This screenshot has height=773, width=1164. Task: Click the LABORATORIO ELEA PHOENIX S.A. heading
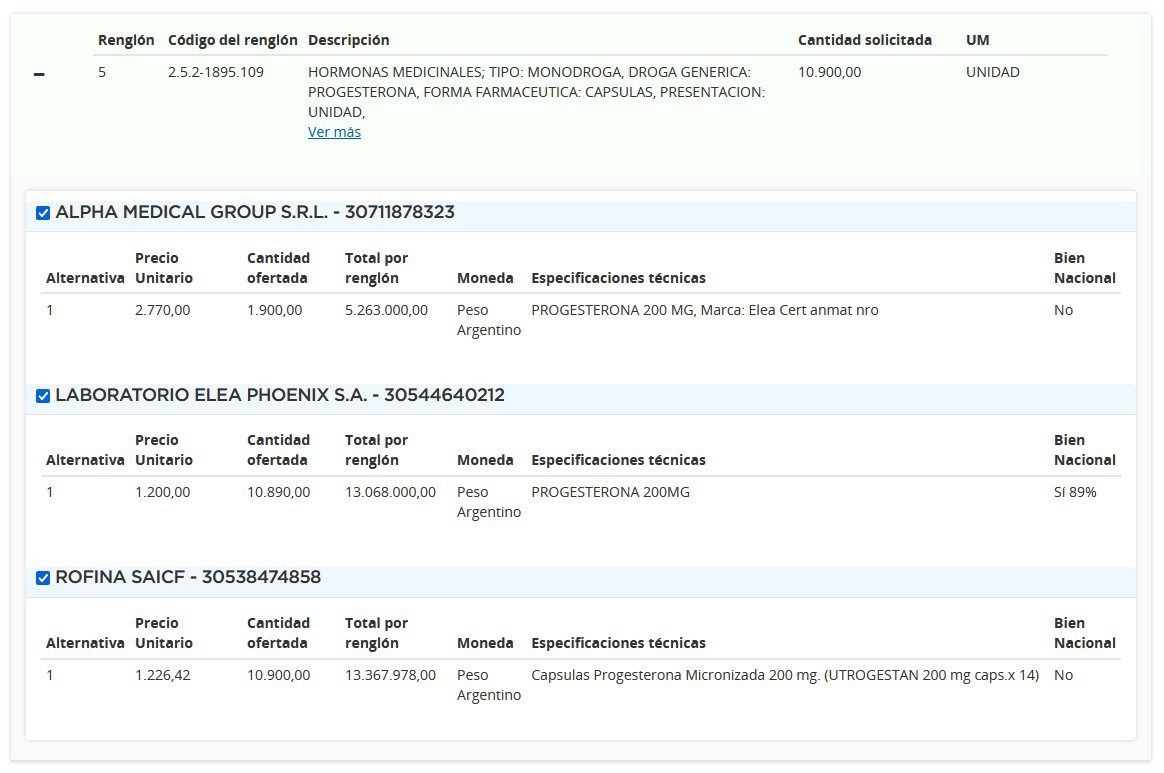[280, 395]
